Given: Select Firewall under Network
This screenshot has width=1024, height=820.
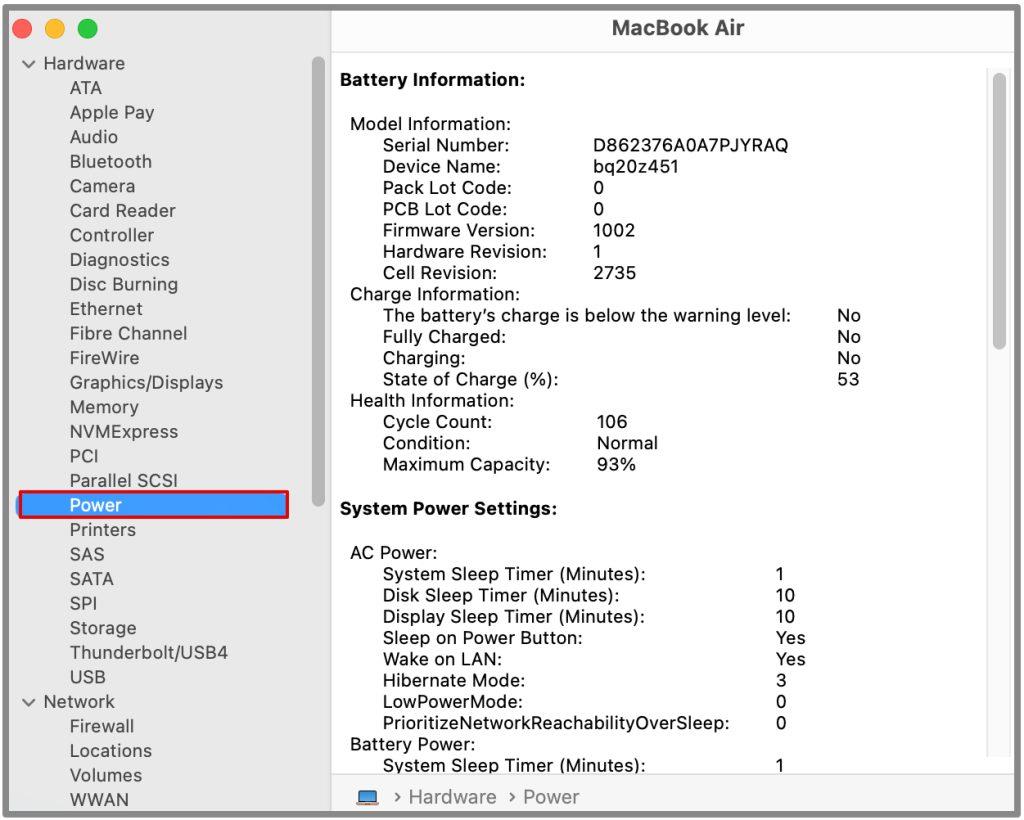Looking at the screenshot, I should point(102,727).
